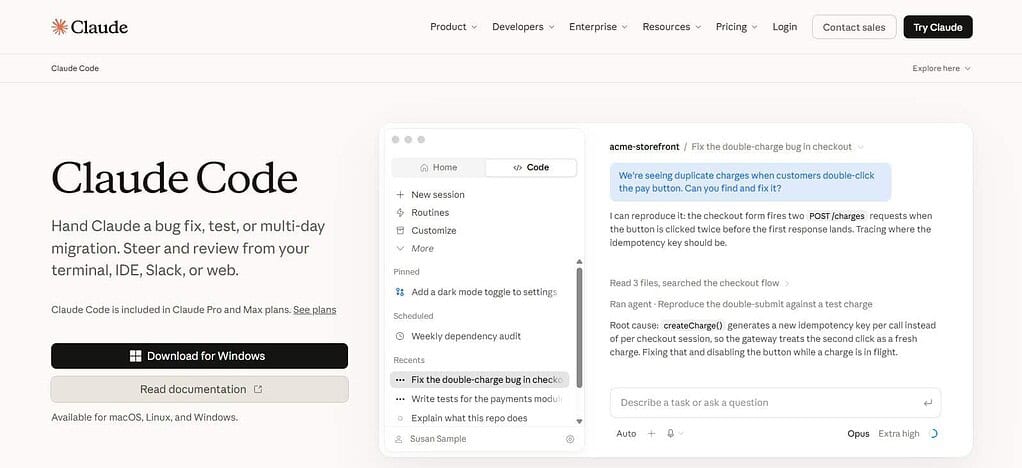The height and width of the screenshot is (468, 1022).
Task: Click the Extra high effort setting
Action: [899, 433]
